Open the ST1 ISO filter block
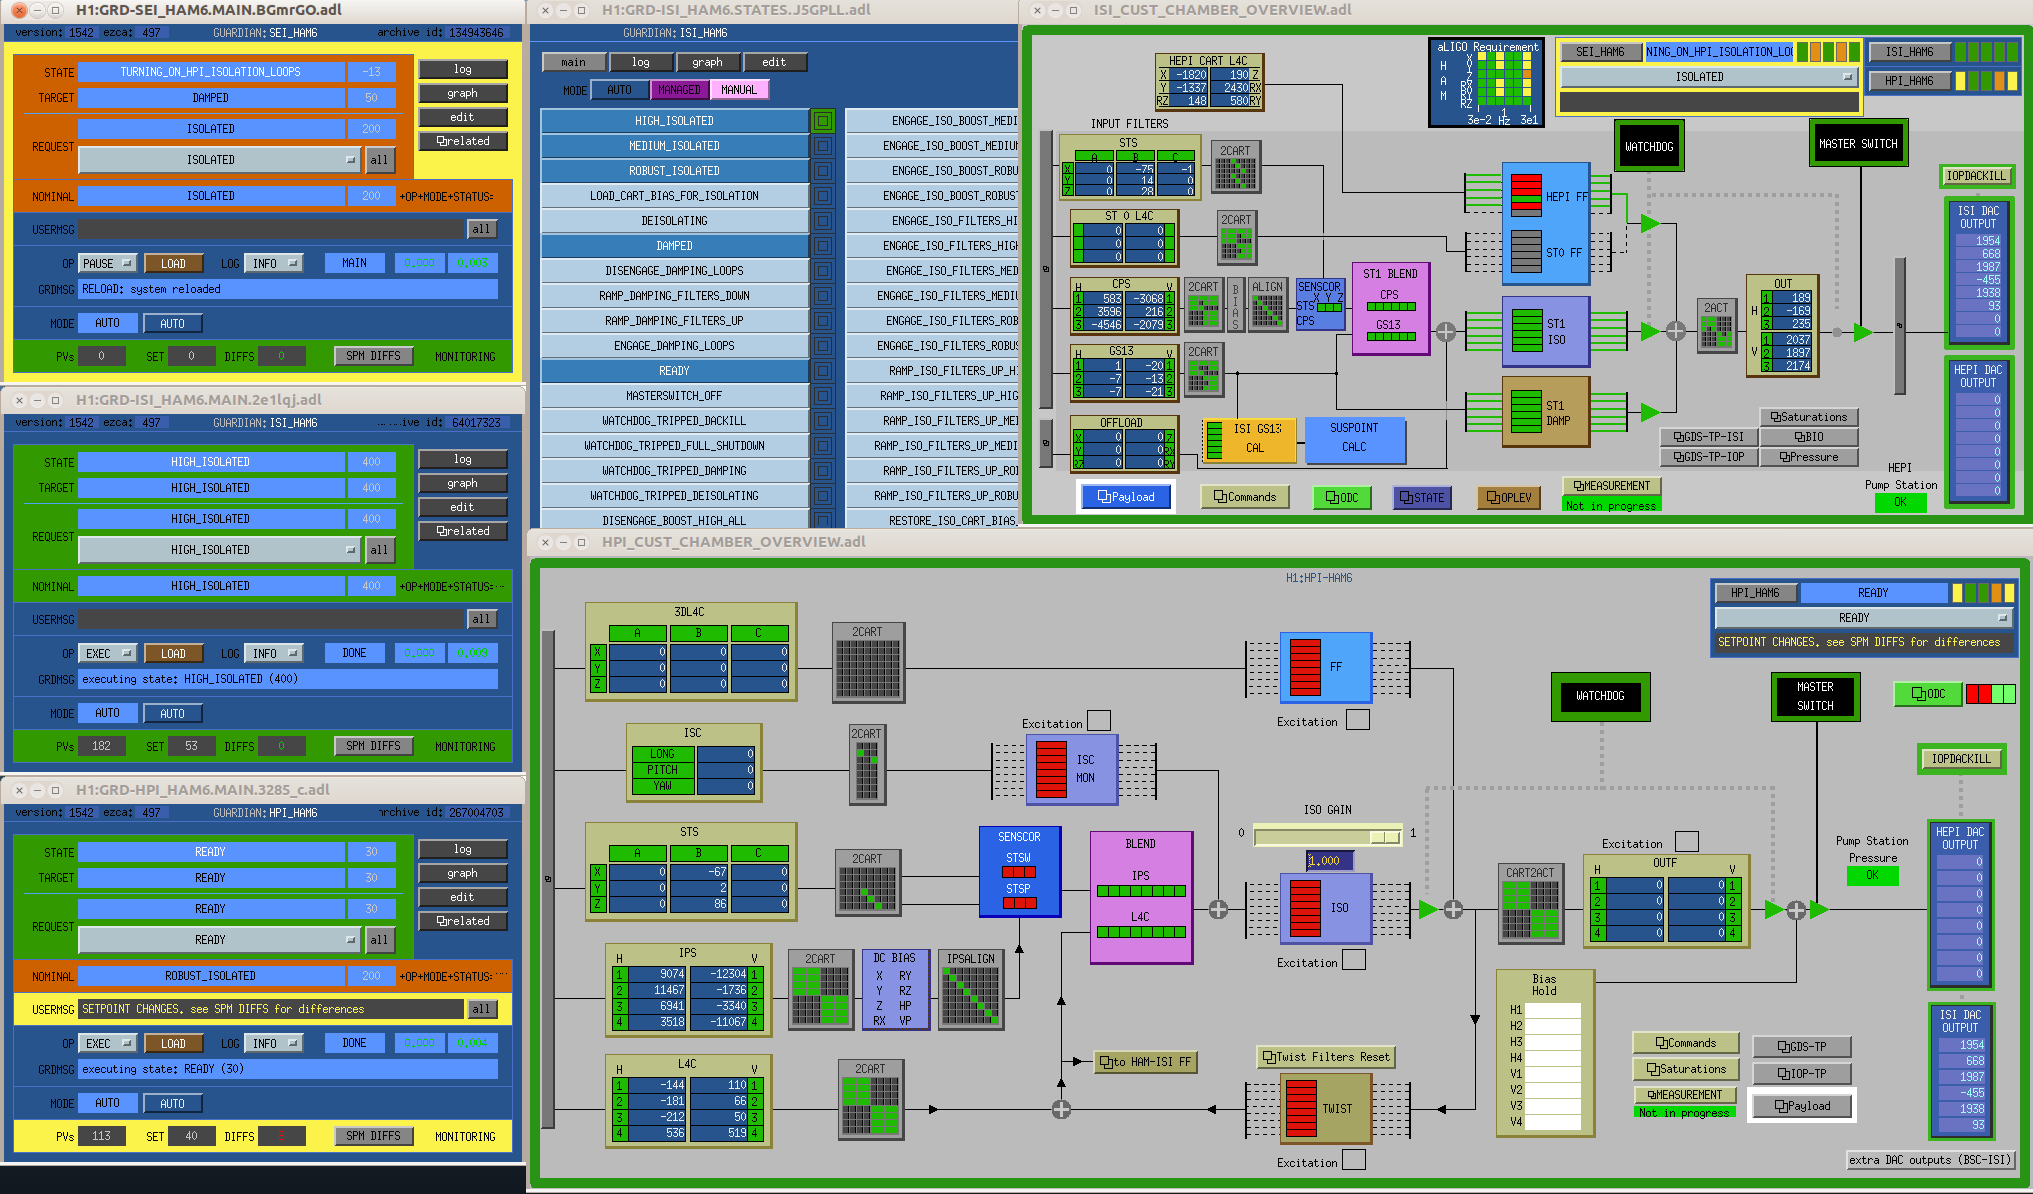2033x1194 pixels. 1545,331
